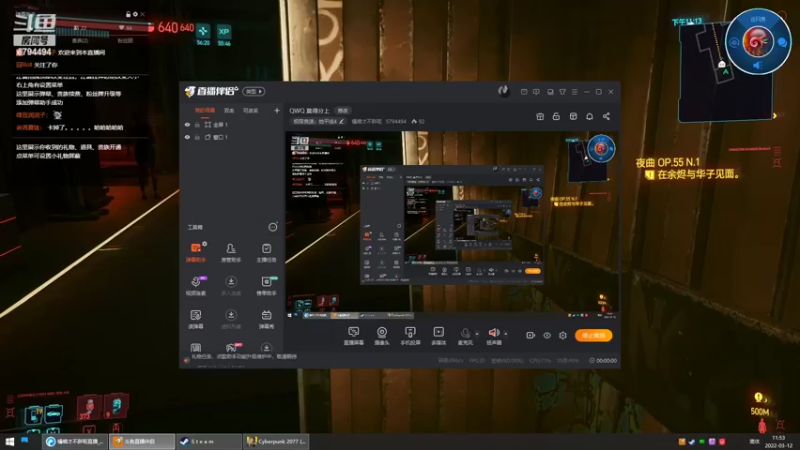Image resolution: width=800 pixels, height=450 pixels.
Task: Open the gear on the 弹幕助手 tool
Action: click(x=205, y=244)
